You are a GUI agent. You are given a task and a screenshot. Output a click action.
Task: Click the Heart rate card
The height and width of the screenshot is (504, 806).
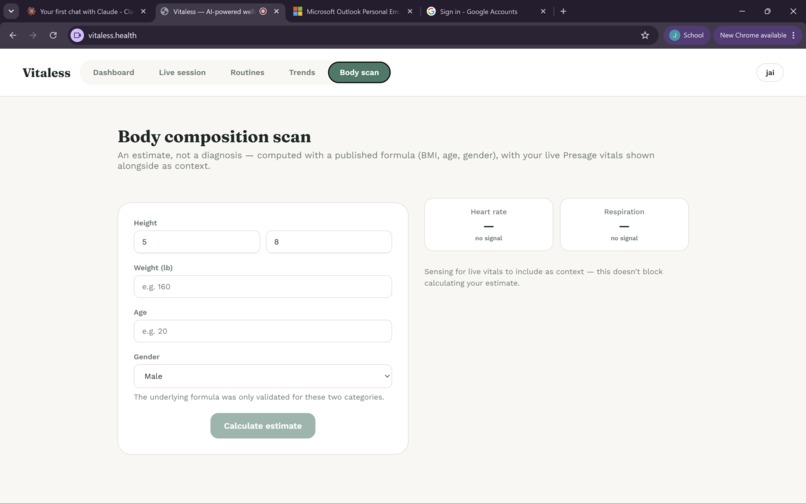point(488,225)
